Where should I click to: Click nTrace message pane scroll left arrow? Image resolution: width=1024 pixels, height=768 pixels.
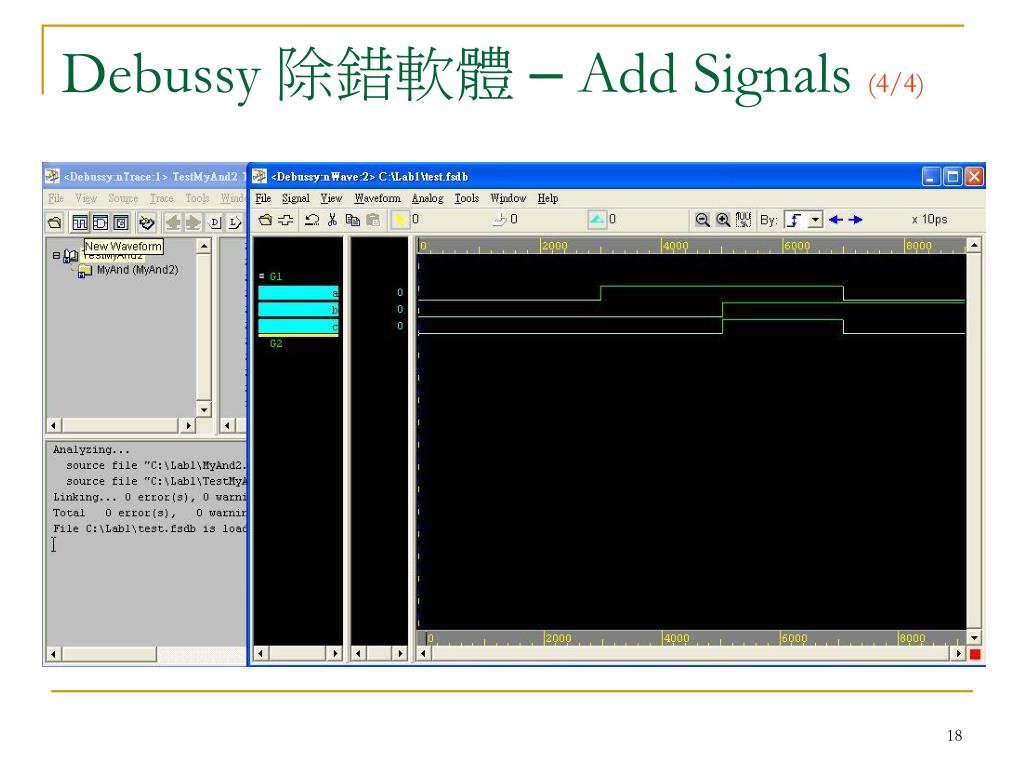tap(54, 654)
